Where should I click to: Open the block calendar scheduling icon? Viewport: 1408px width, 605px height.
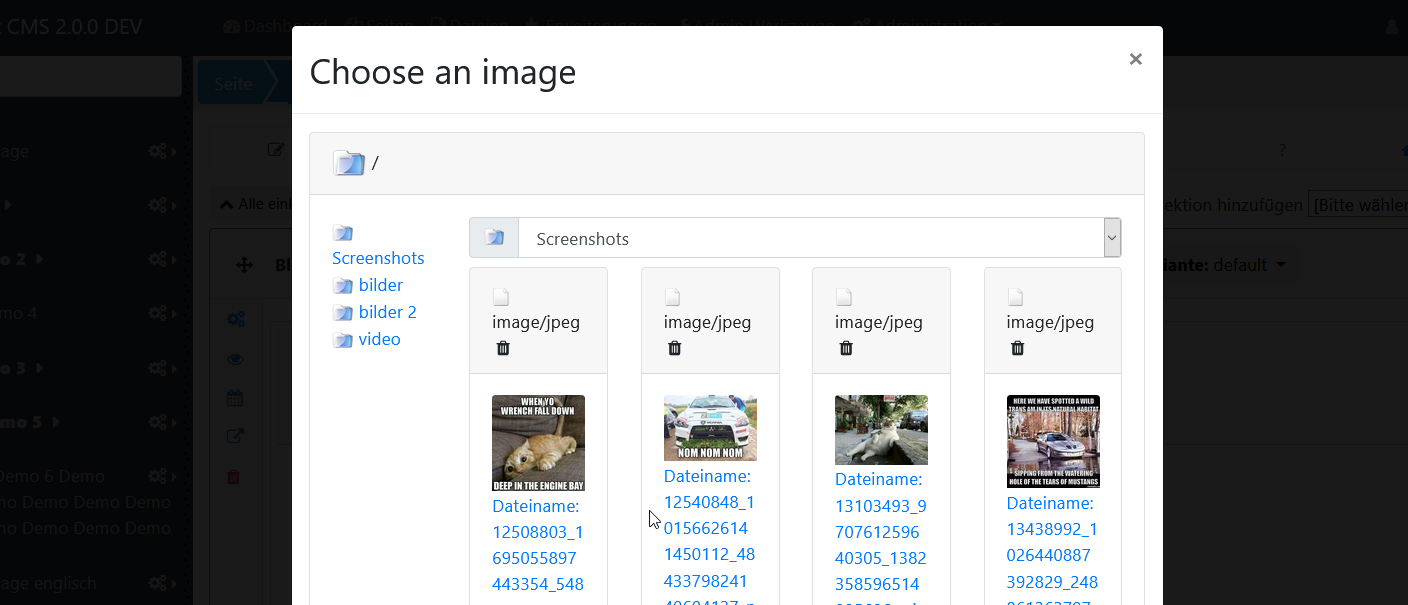click(x=235, y=398)
